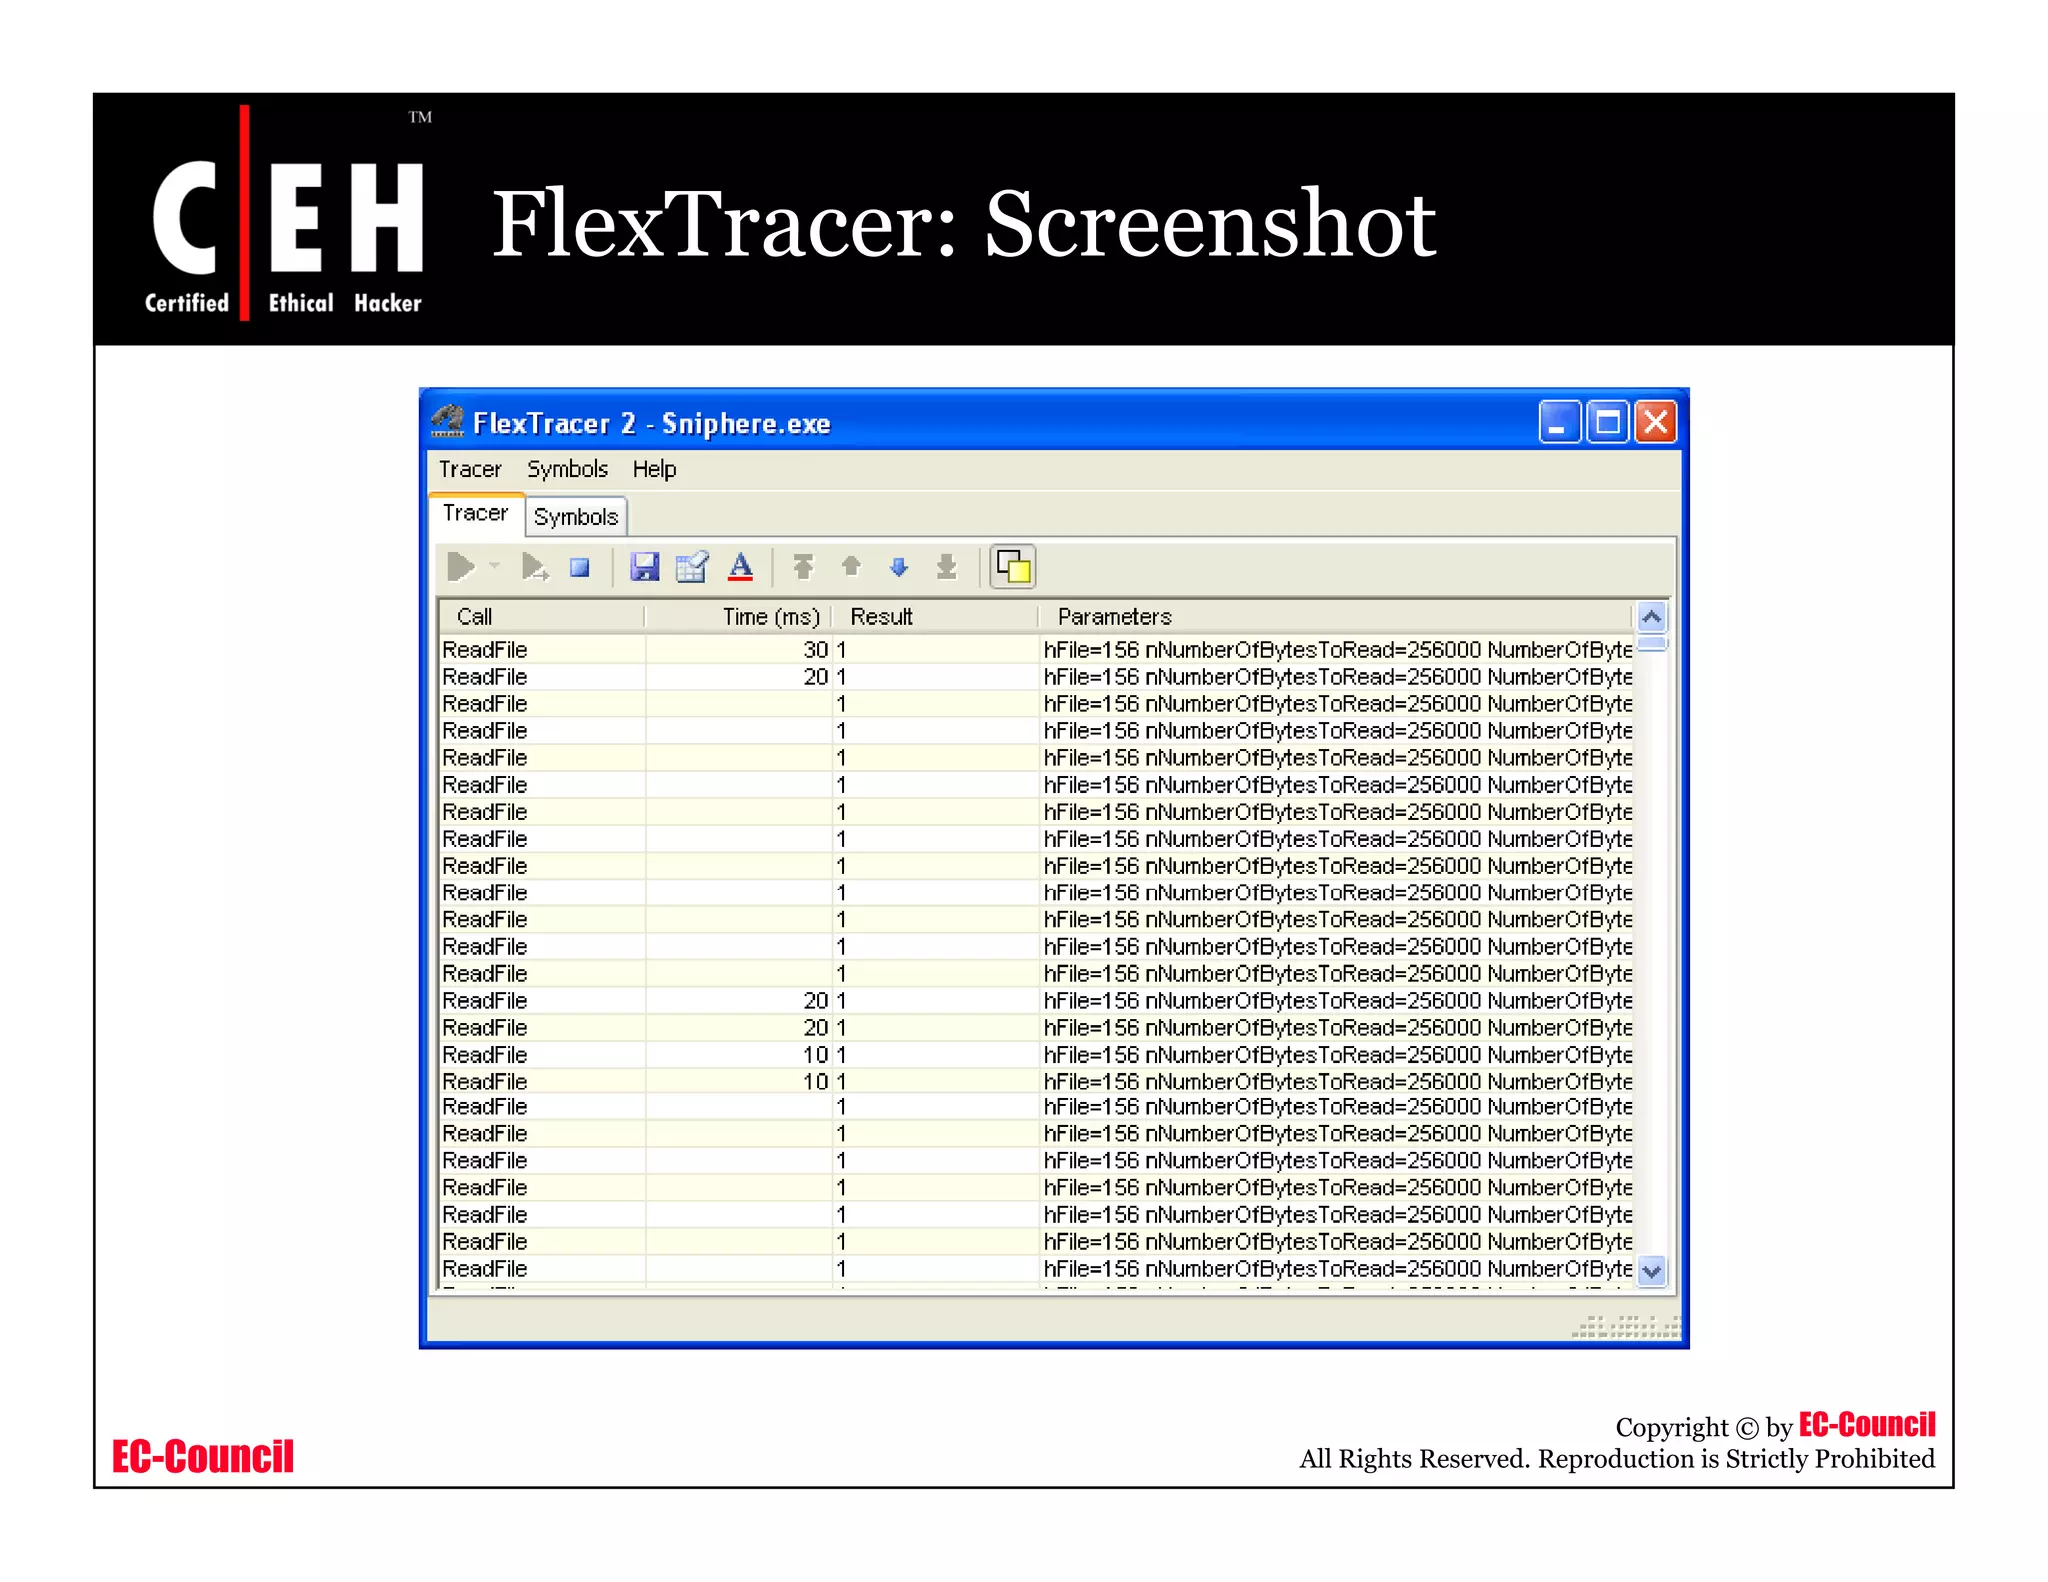
Task: Minimize the FlexTracer 2 window
Action: 1559,422
